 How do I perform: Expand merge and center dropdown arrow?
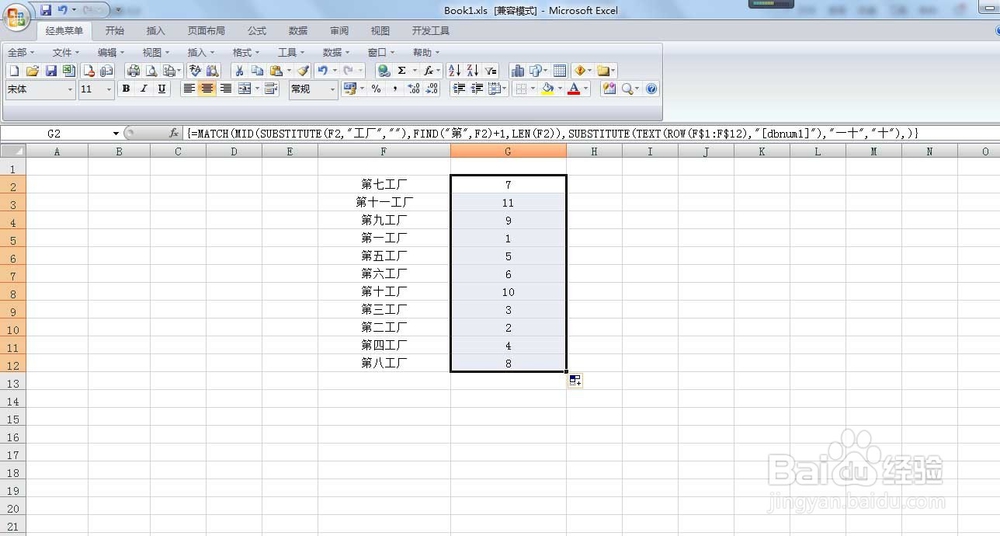tap(257, 89)
